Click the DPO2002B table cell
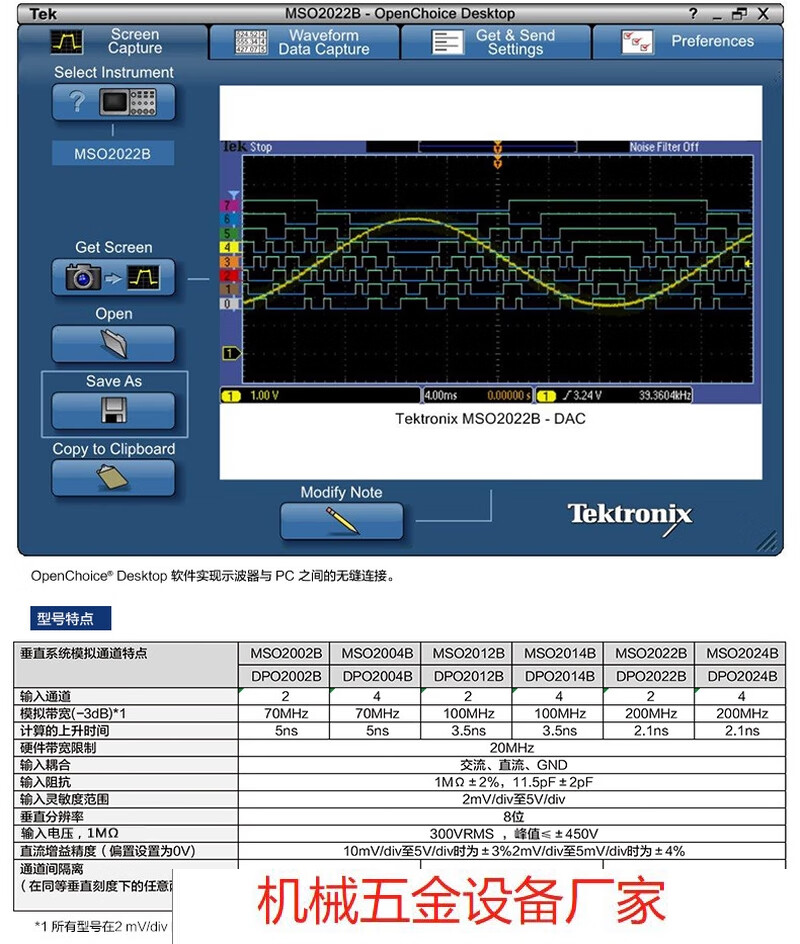The height and width of the screenshot is (944, 800). pyautogui.click(x=286, y=676)
